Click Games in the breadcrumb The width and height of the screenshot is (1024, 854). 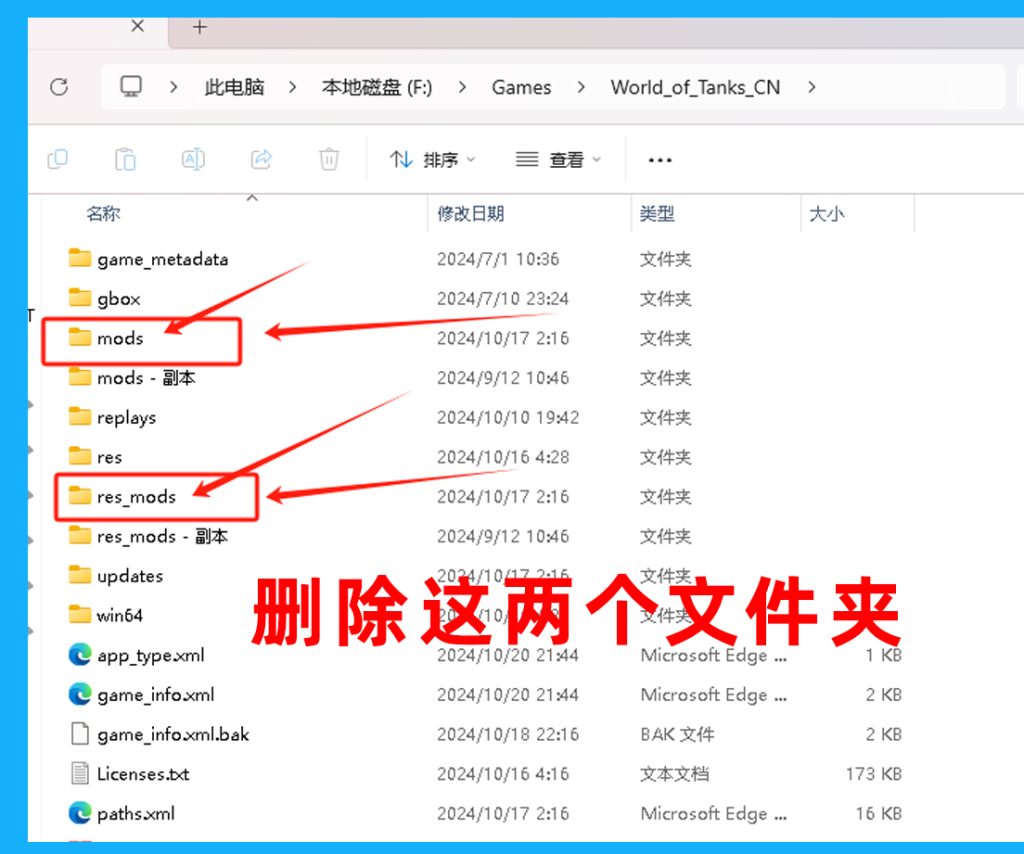point(521,87)
